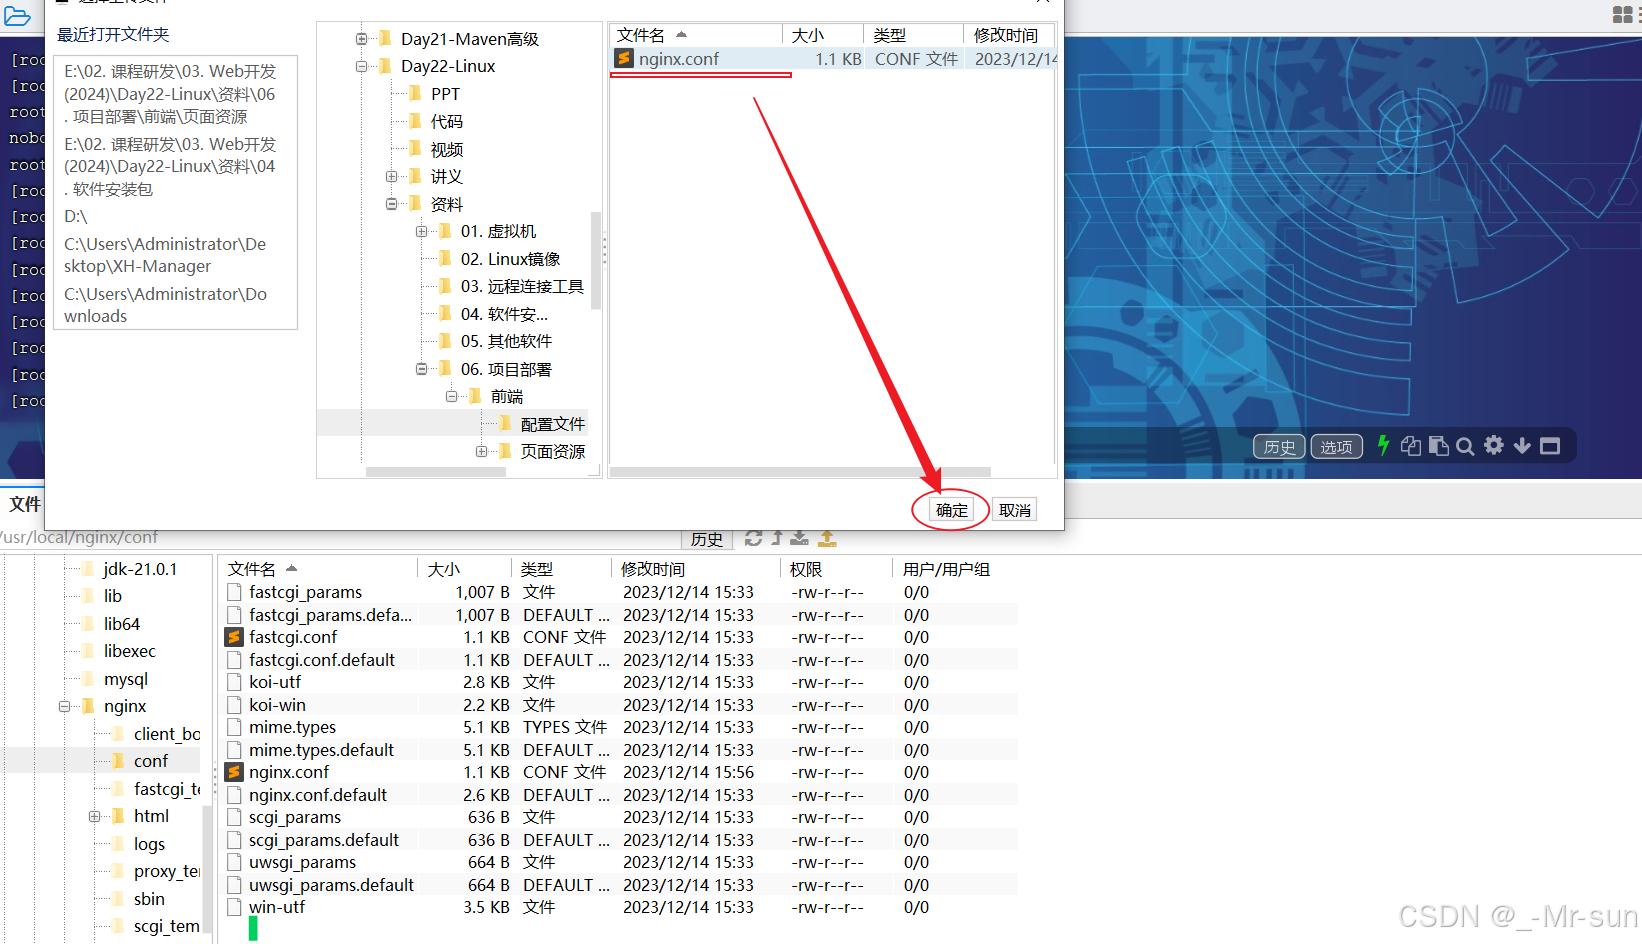This screenshot has width=1642, height=944.
Task: Expand the 讲义 folder node
Action: 391,177
